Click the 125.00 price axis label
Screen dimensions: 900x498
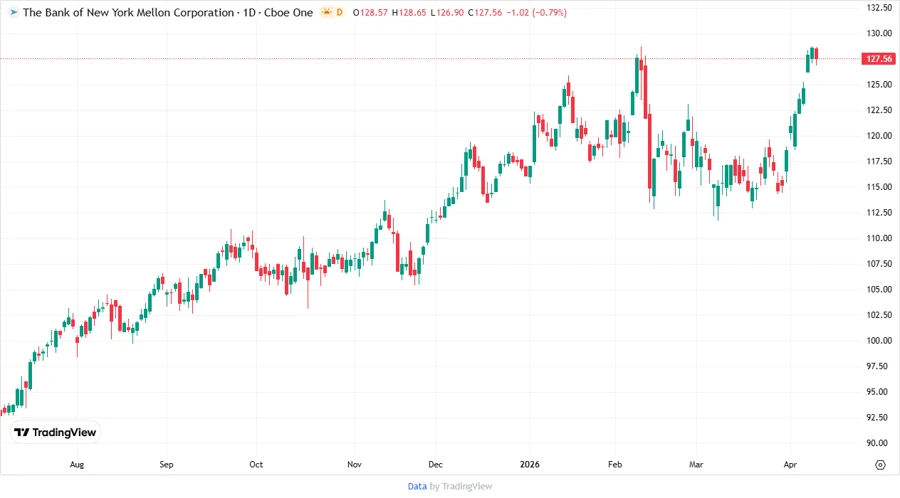879,84
